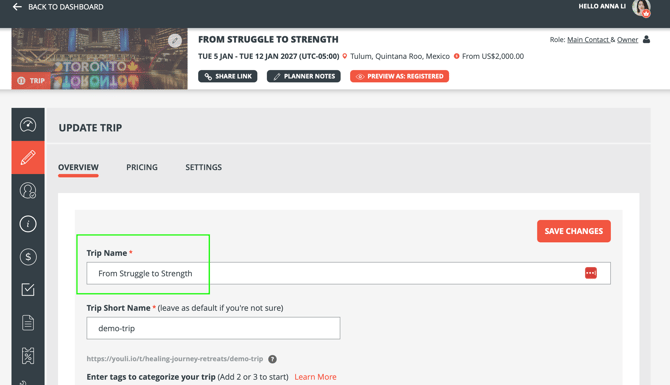
Task: Select the pencil edit icon in sidebar
Action: (28, 157)
